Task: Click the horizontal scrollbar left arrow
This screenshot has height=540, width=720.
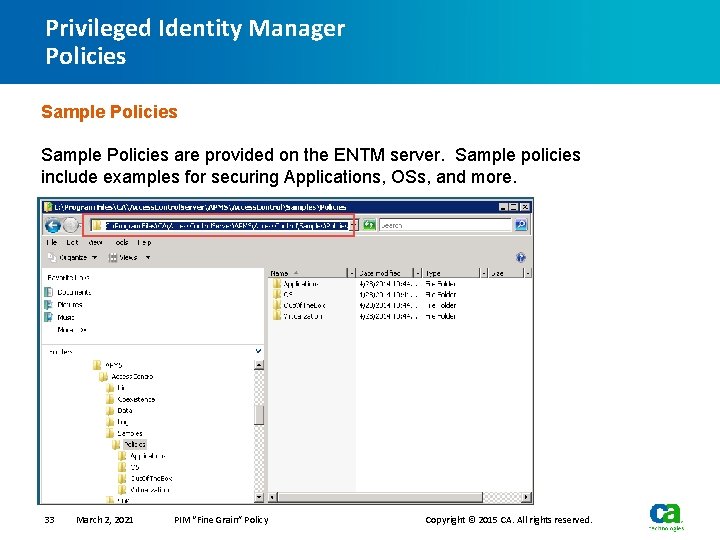Action: [273, 497]
